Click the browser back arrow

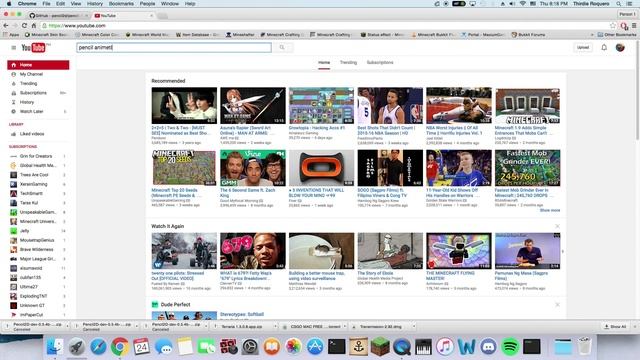coord(6,25)
